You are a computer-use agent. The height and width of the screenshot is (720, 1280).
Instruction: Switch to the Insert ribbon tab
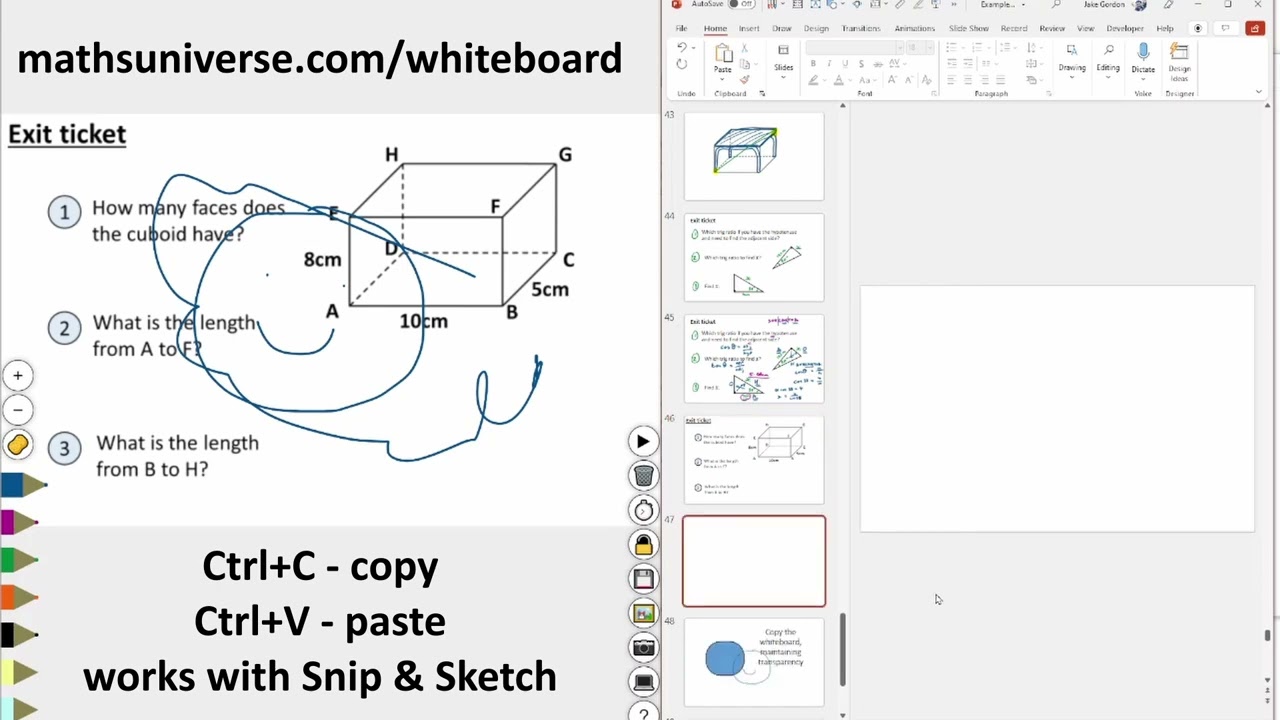coord(749,28)
